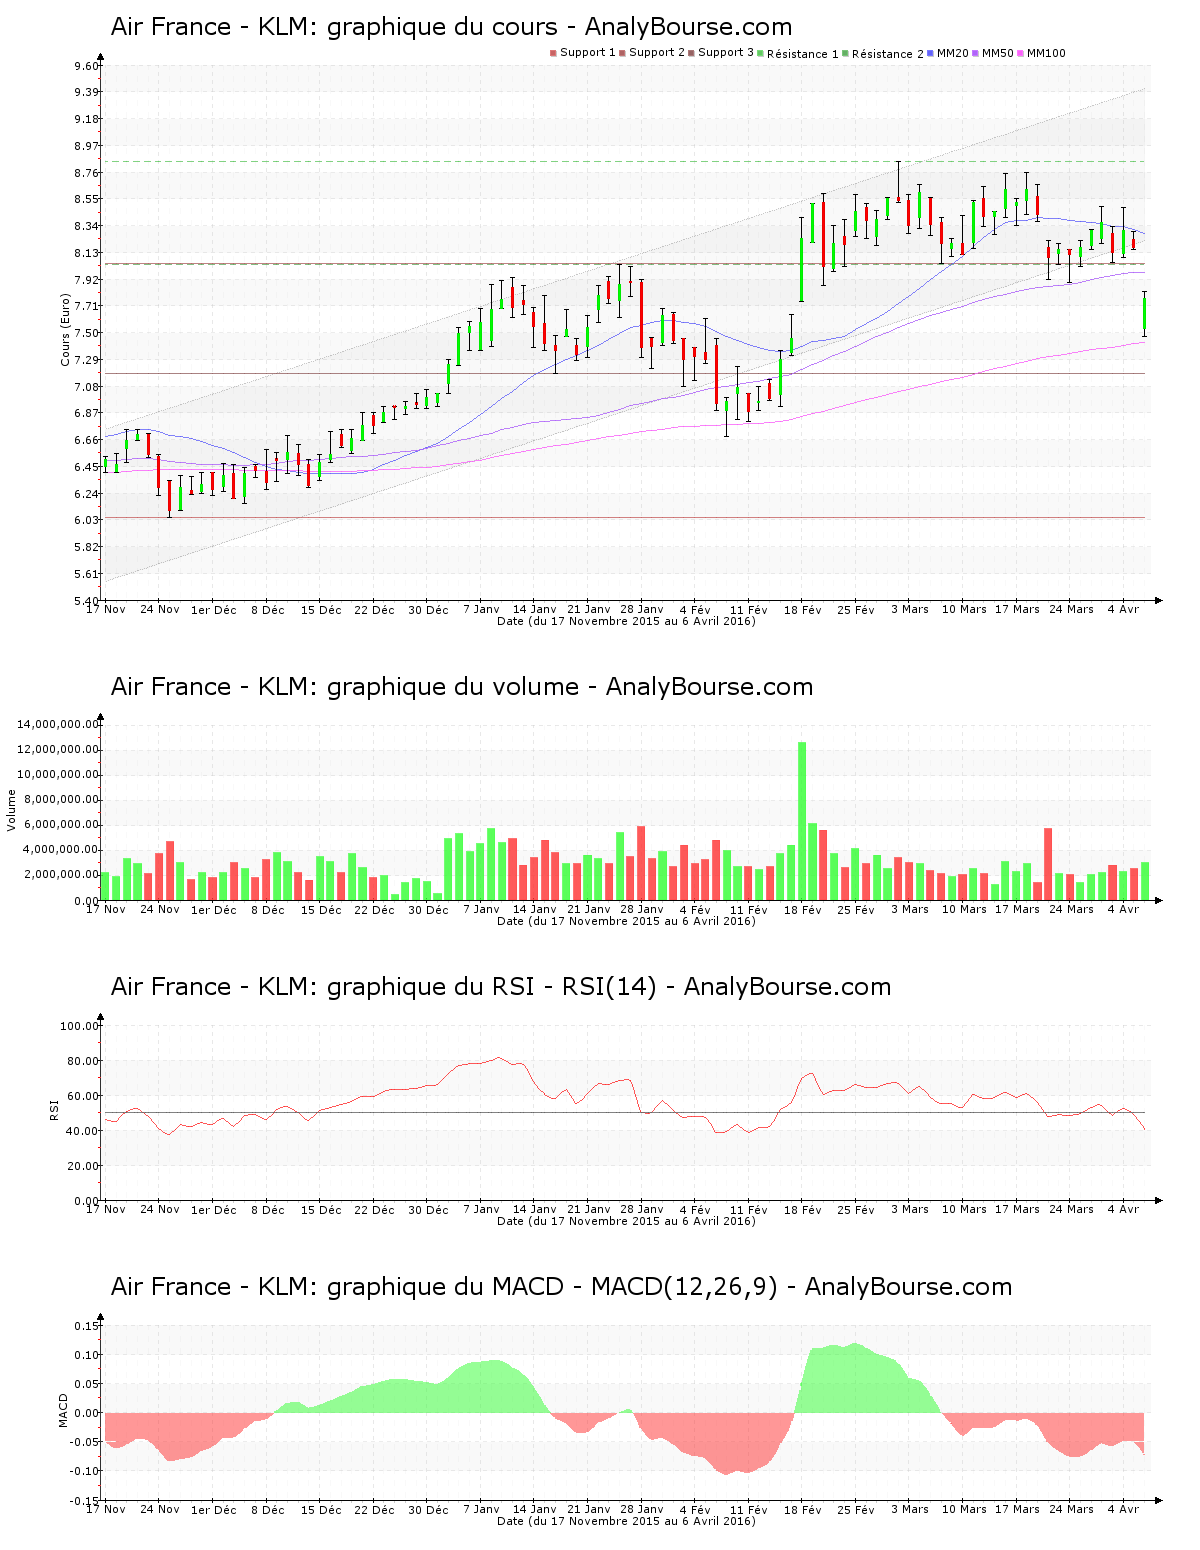Click the date range caption under the volume chart
This screenshot has height=1550, width=1200.
pyautogui.click(x=626, y=921)
